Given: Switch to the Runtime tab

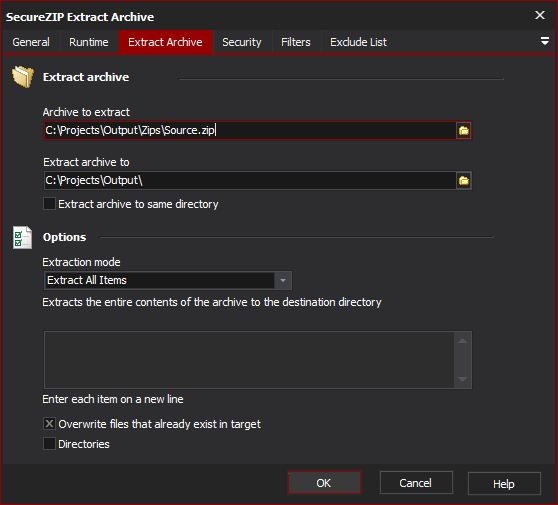Looking at the screenshot, I should tap(89, 42).
